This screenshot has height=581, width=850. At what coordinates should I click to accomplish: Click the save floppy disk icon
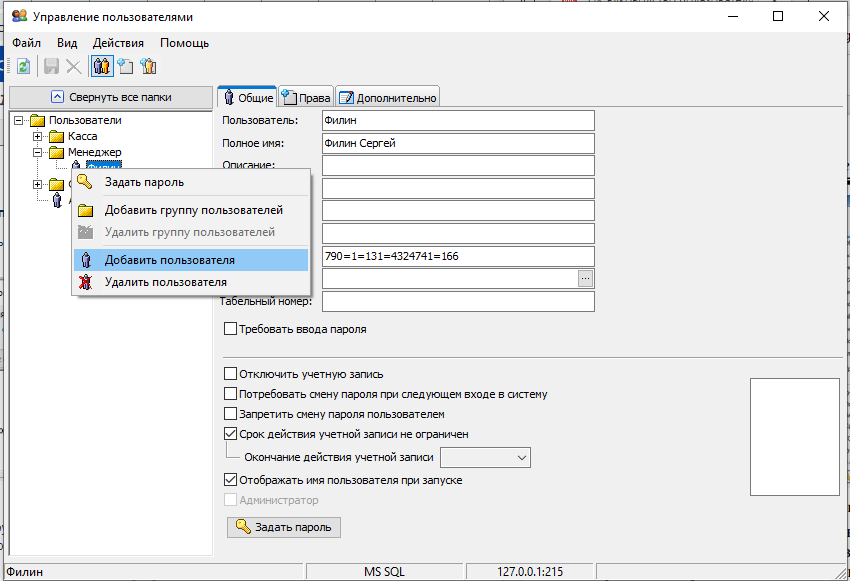click(x=51, y=67)
